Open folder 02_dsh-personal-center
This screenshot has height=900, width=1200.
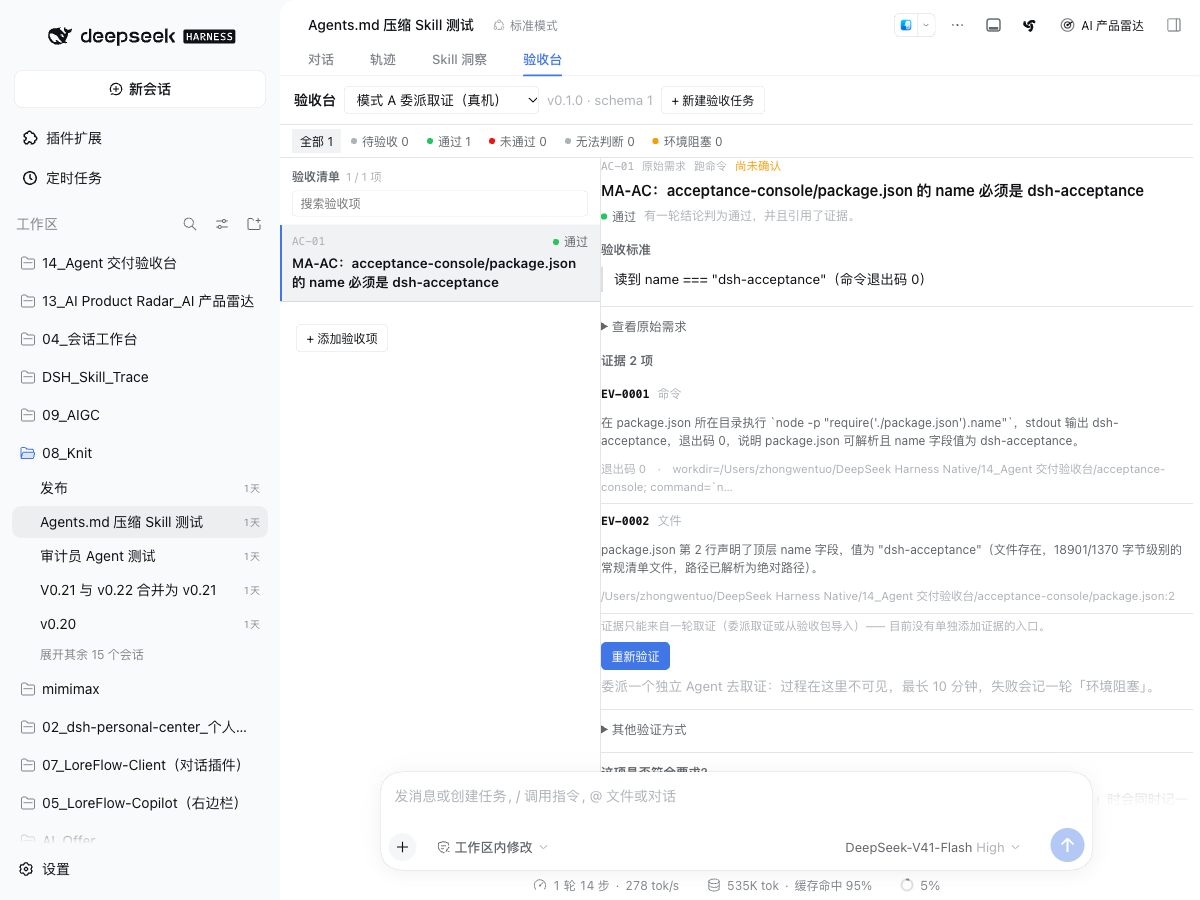pyautogui.click(x=140, y=727)
